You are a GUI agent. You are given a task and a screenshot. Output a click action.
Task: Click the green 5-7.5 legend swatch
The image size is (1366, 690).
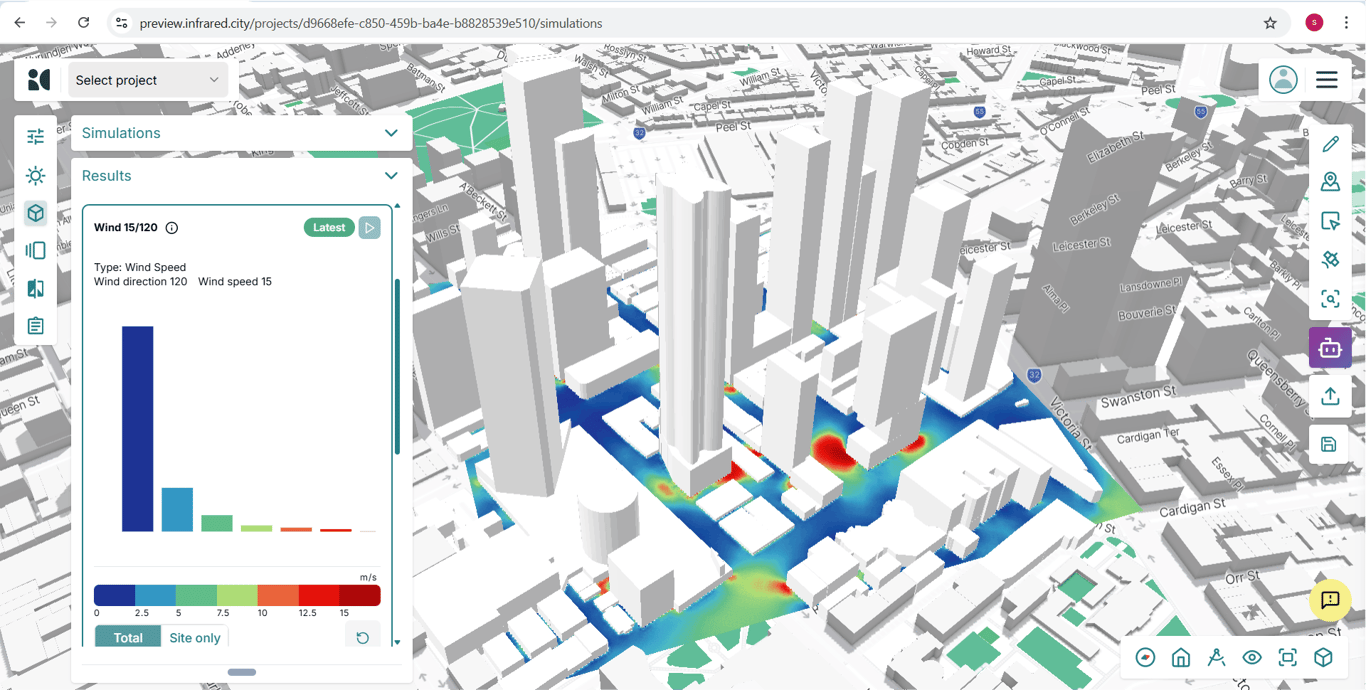(197, 596)
